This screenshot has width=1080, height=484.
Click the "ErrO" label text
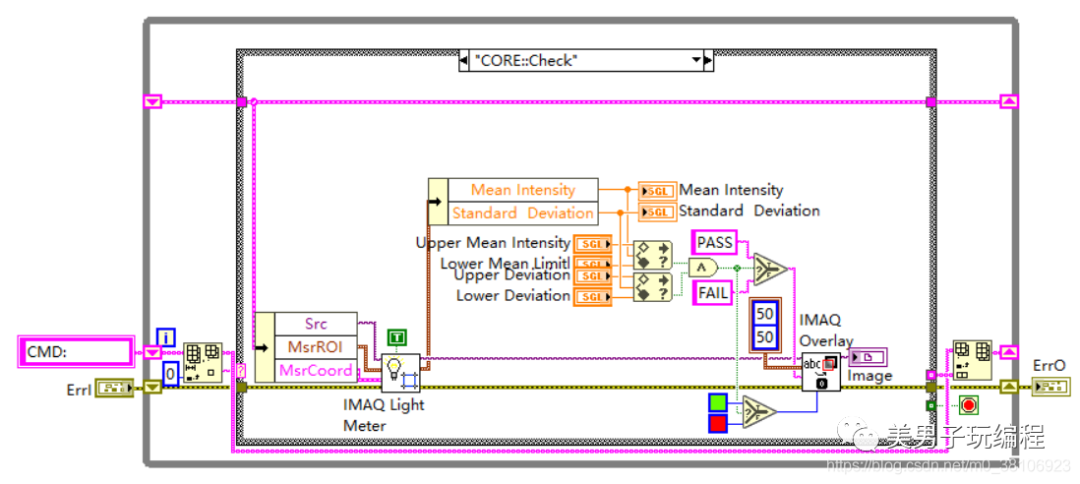(x=1049, y=366)
